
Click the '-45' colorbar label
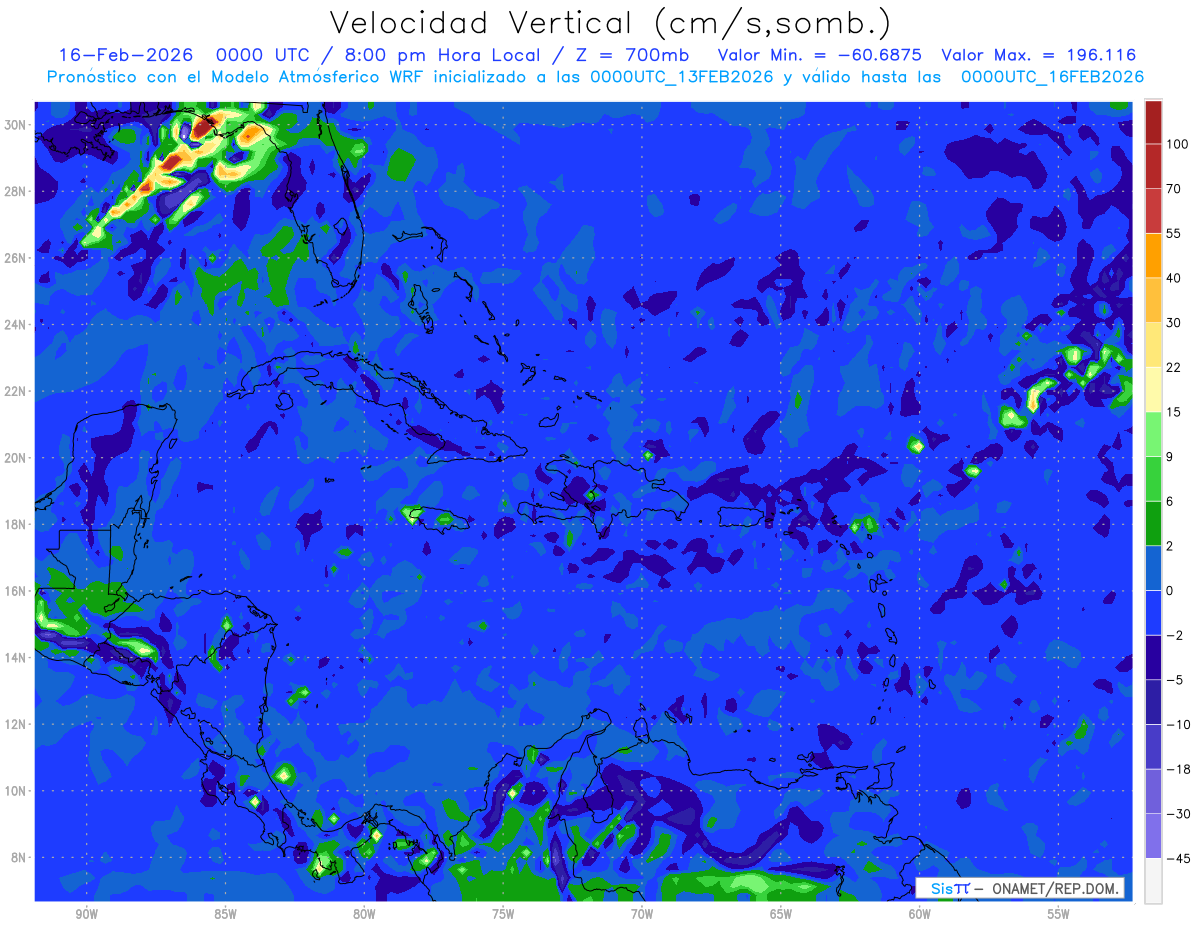(1178, 859)
